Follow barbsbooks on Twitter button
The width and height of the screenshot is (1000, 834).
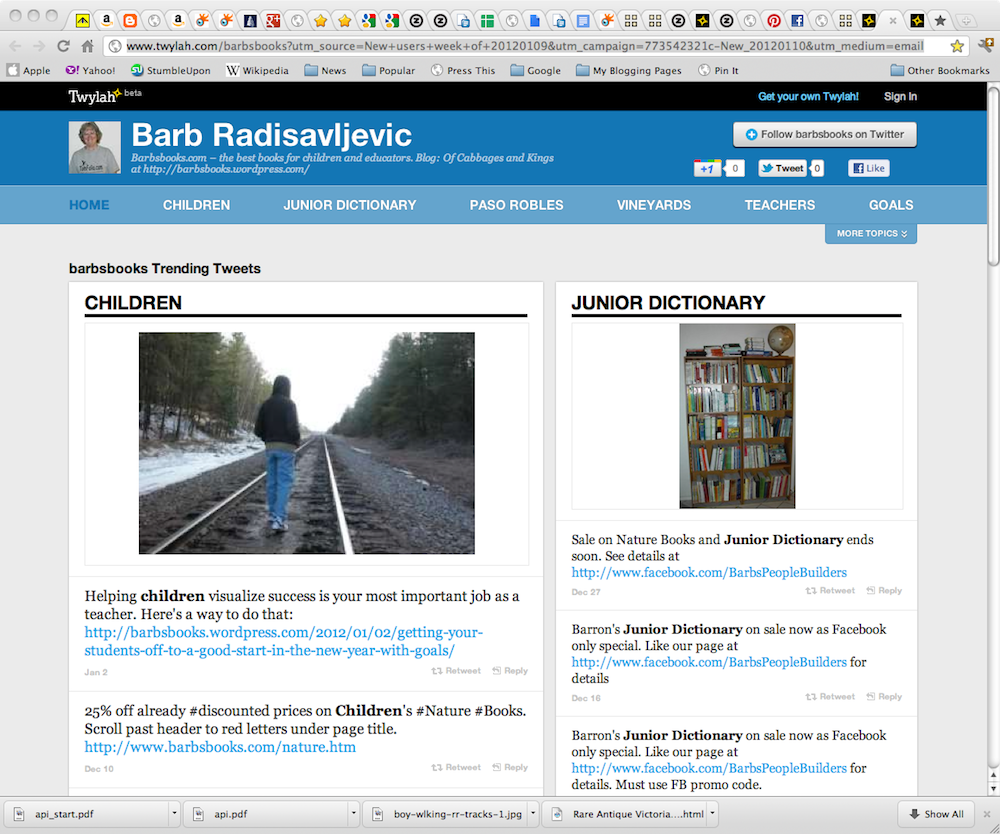825,135
